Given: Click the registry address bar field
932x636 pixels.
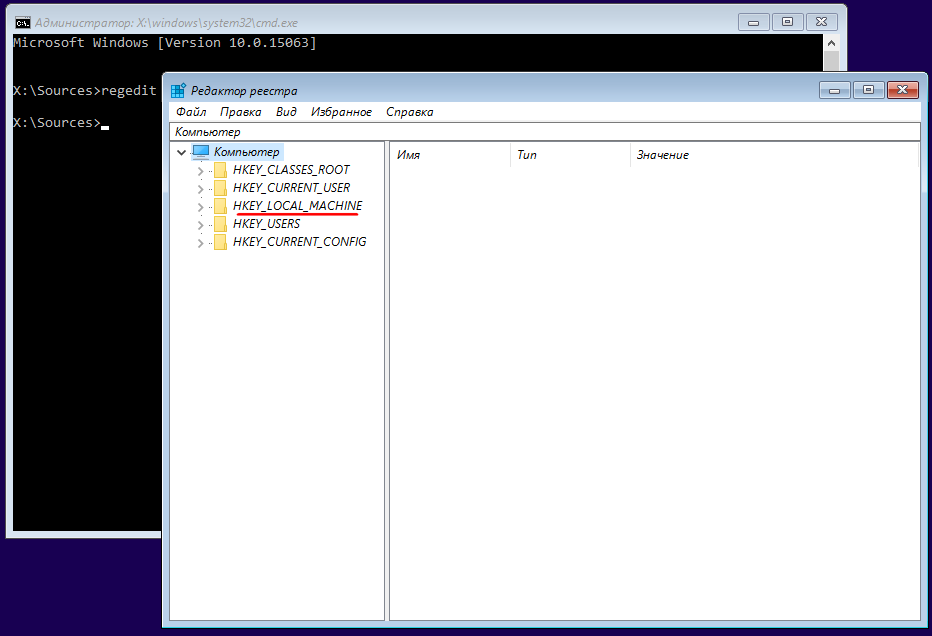Looking at the screenshot, I should 544,132.
